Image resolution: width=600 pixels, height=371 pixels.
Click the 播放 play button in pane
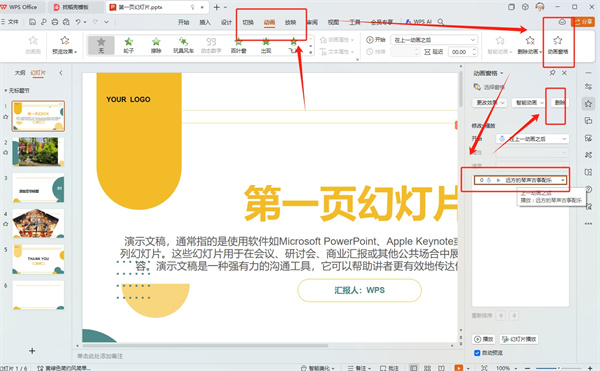pyautogui.click(x=484, y=339)
